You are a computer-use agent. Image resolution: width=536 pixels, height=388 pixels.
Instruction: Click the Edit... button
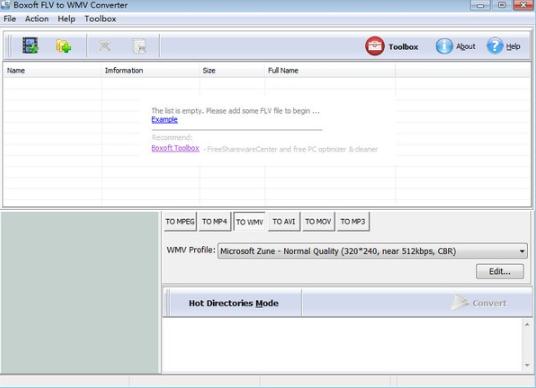click(500, 271)
